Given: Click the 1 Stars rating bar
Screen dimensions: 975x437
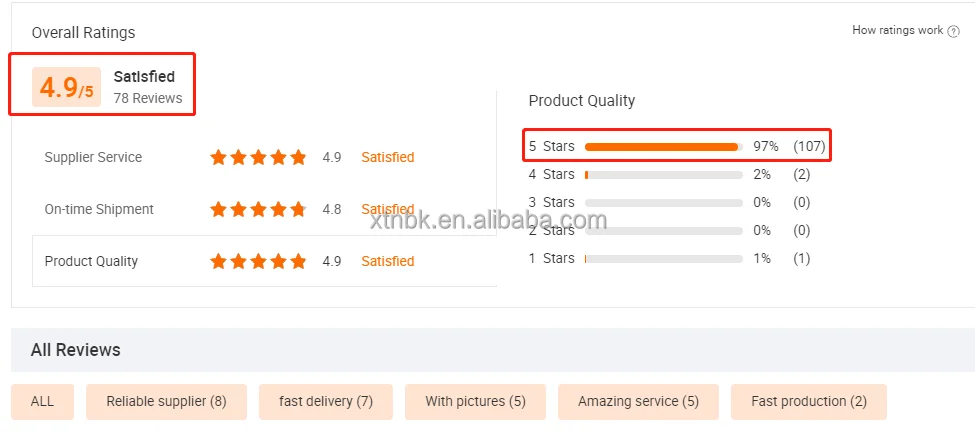Looking at the screenshot, I should tap(663, 258).
